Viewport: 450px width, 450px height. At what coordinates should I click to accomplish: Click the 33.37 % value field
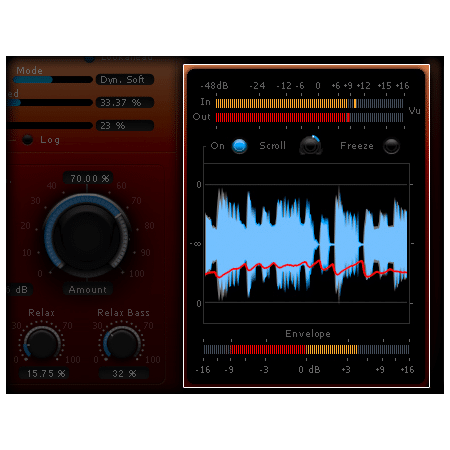click(x=125, y=103)
